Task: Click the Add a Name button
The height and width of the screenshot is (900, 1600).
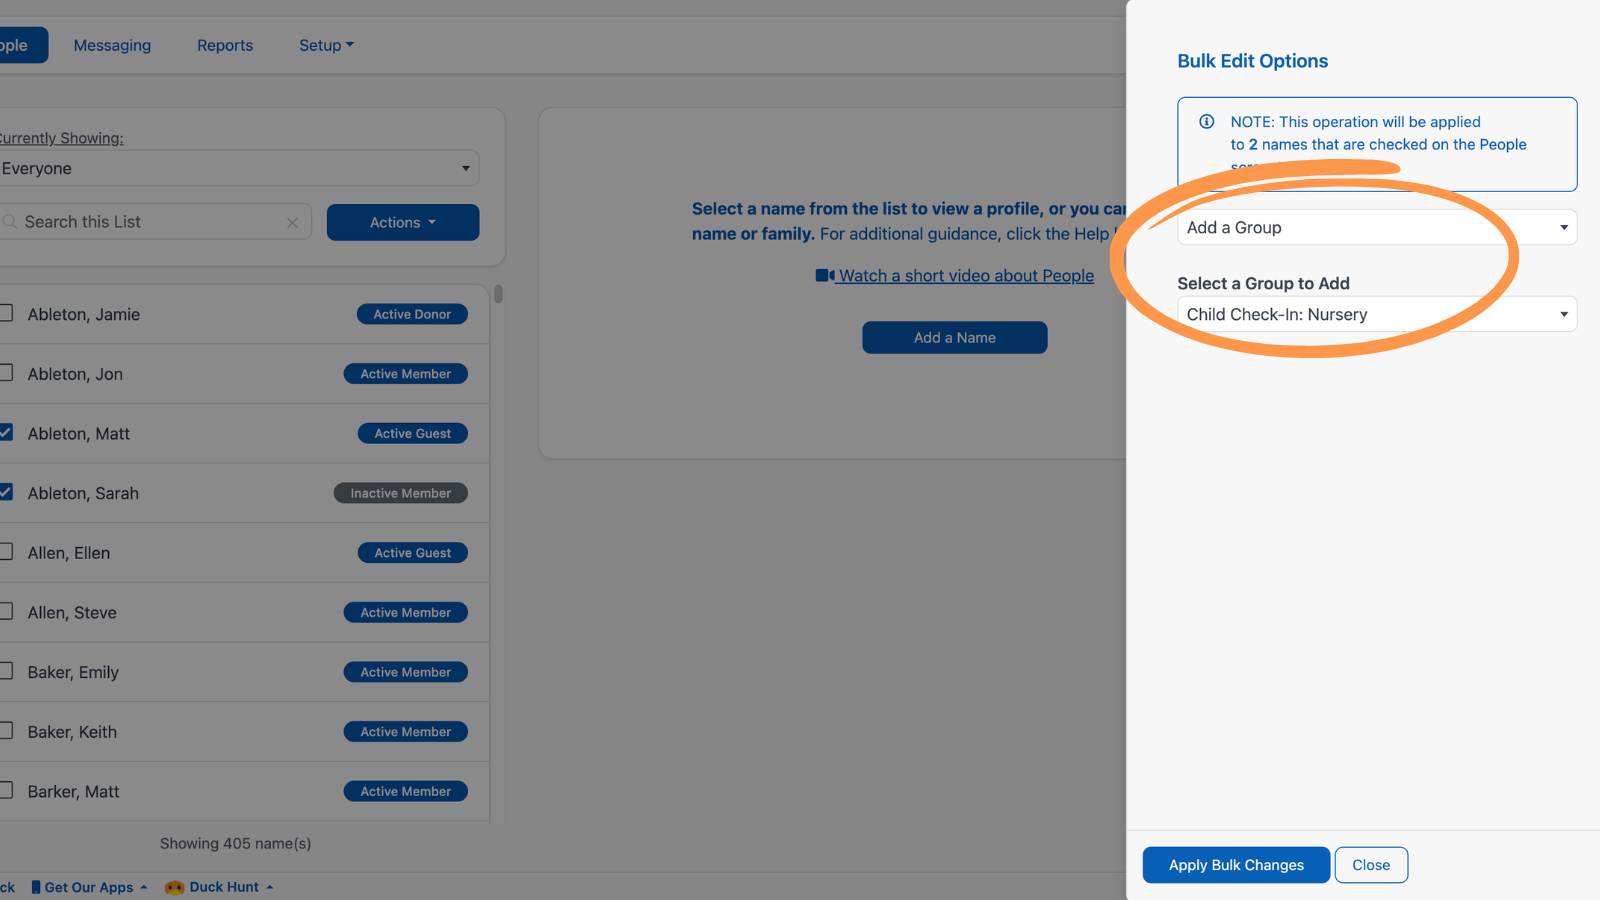Action: (955, 337)
